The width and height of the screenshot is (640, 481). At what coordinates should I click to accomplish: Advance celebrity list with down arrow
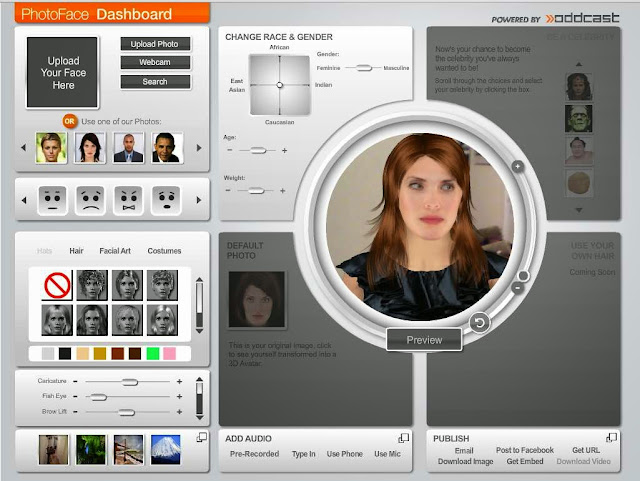pos(579,210)
